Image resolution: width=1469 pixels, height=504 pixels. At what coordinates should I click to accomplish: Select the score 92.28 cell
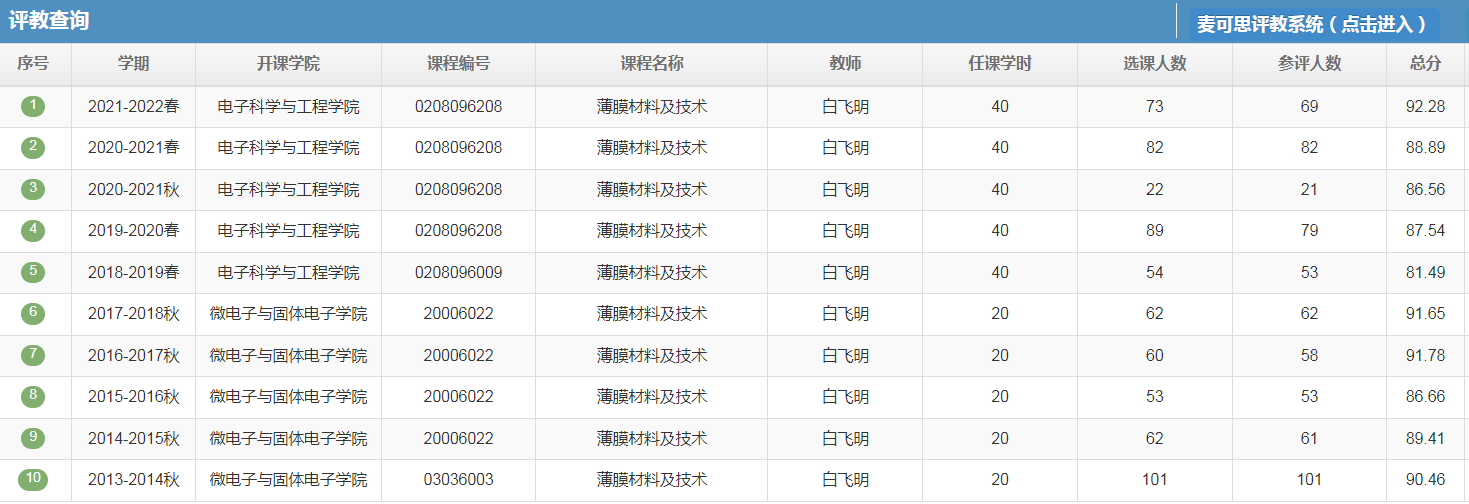point(1425,106)
